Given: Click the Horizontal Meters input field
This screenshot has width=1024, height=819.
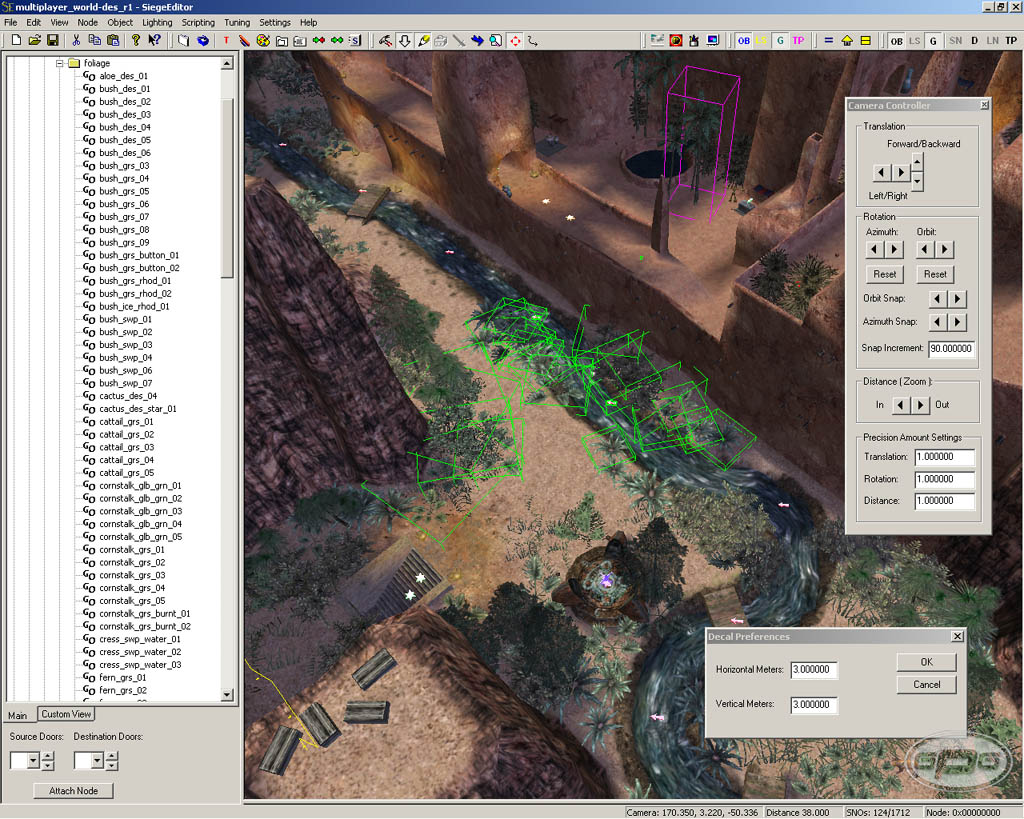Looking at the screenshot, I should 814,670.
